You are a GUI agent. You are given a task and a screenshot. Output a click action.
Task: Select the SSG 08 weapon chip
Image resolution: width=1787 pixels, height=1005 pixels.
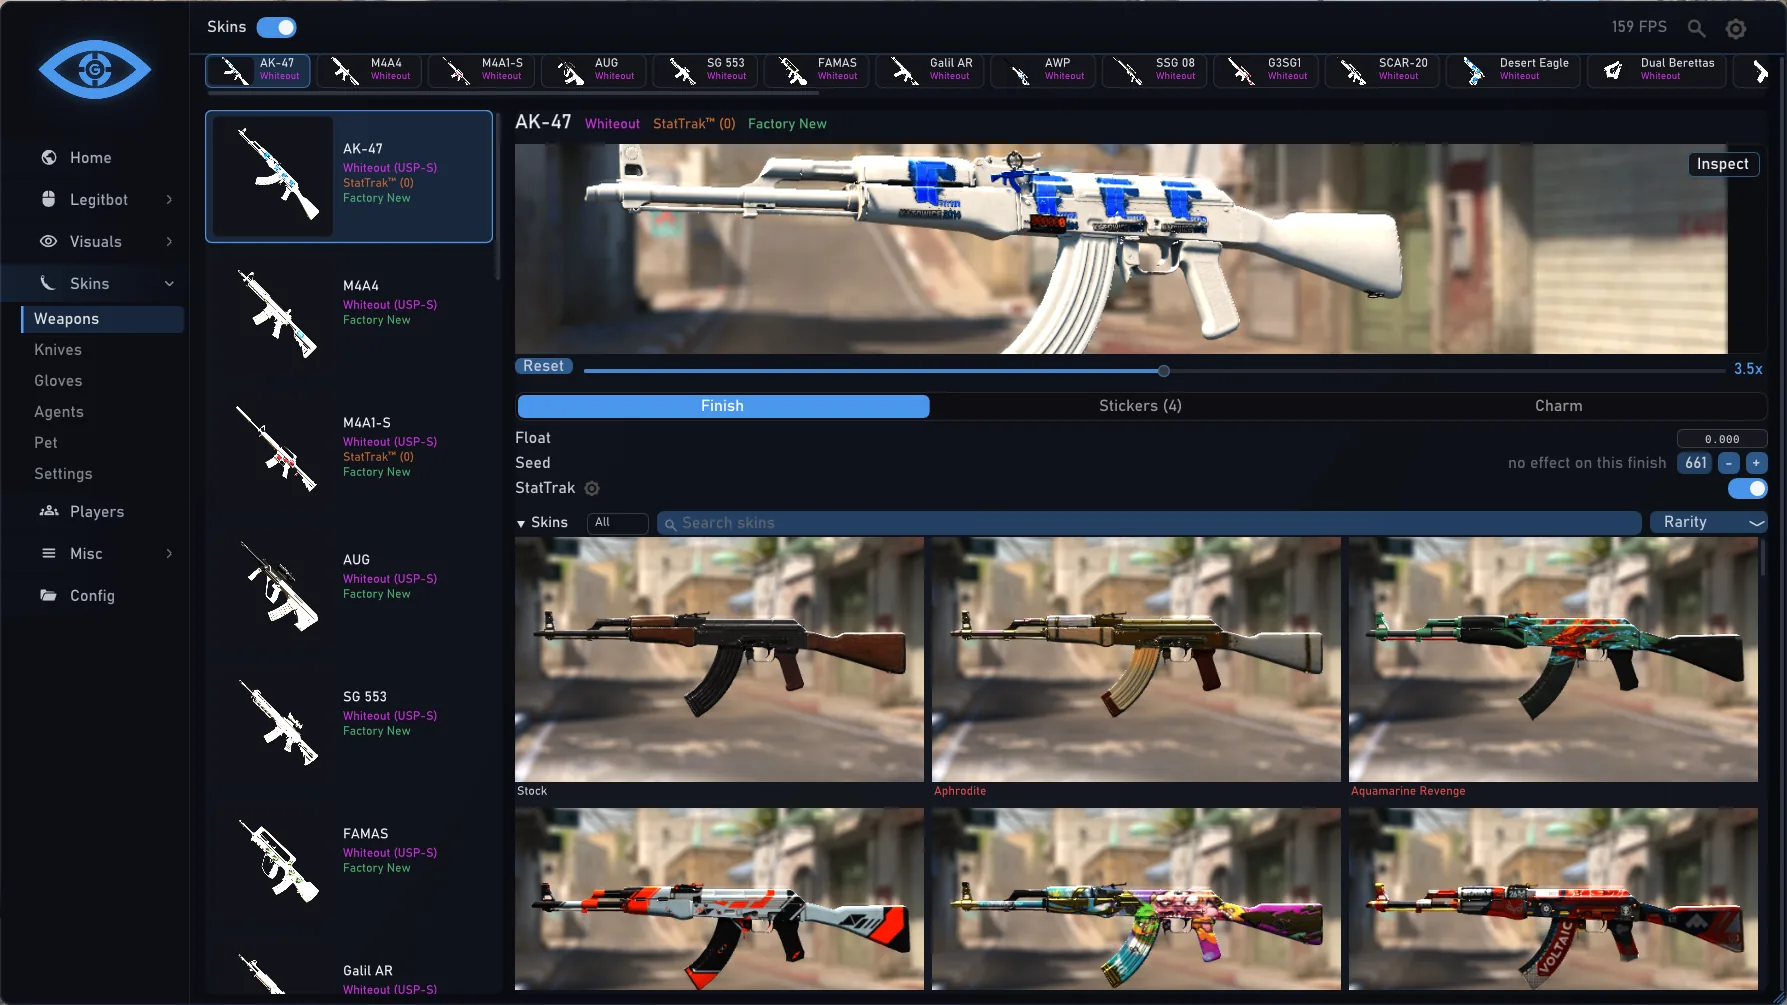point(1155,70)
